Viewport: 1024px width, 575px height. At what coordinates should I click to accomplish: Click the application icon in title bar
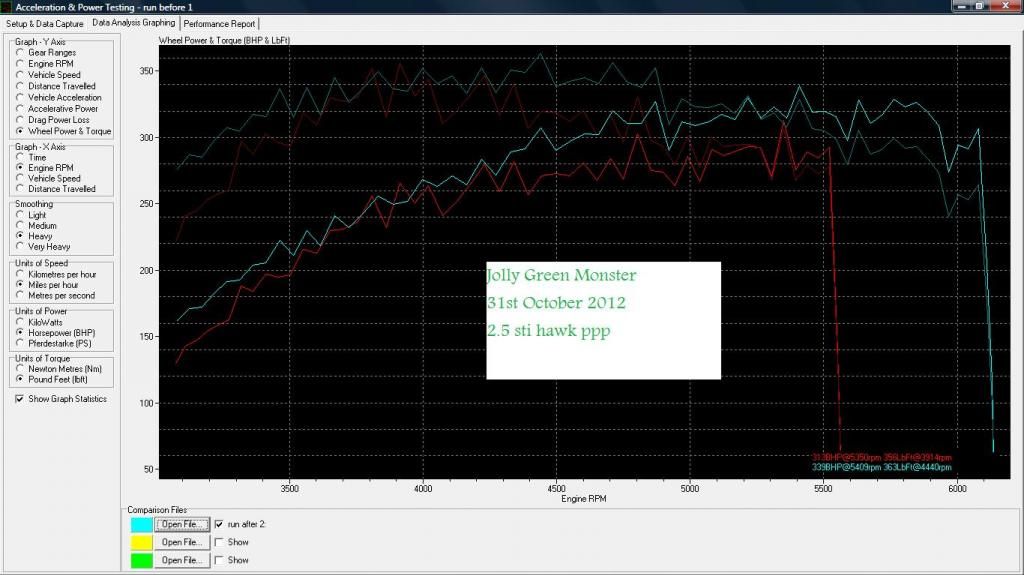(x=8, y=6)
